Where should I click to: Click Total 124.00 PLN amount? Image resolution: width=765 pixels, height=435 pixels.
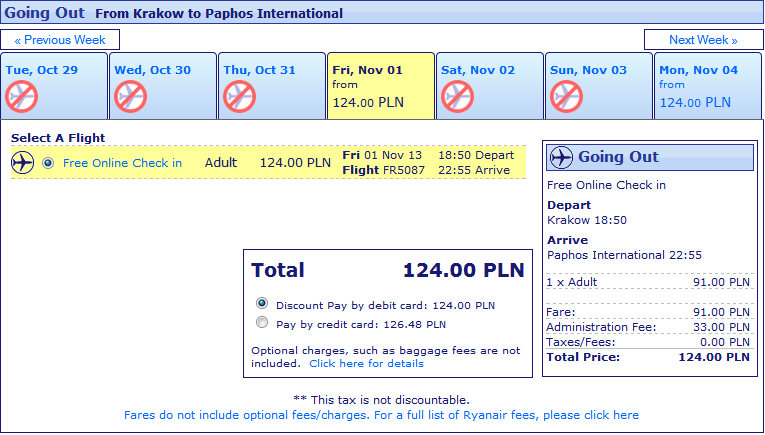463,270
